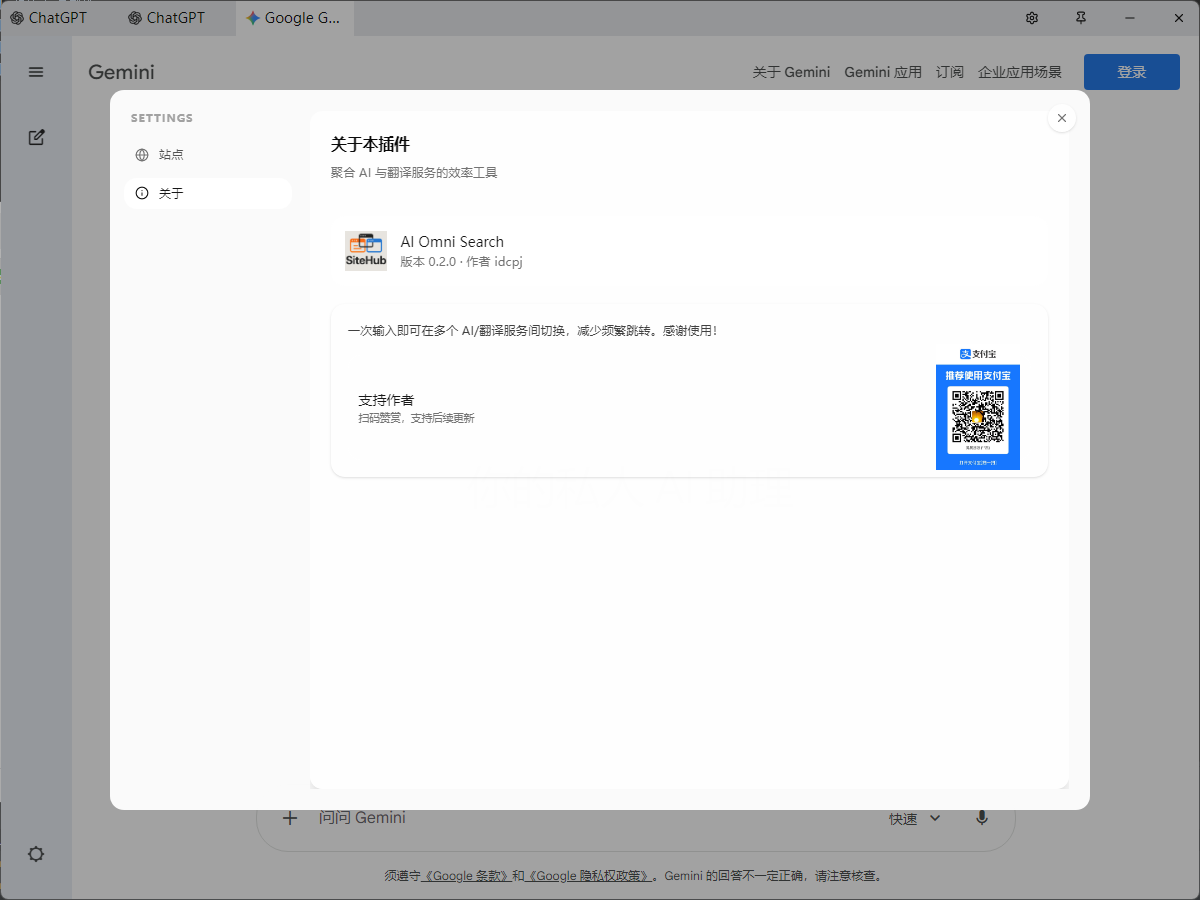Click the 支付宝 logo above the QR code
The image size is (1200, 900).
tap(978, 354)
